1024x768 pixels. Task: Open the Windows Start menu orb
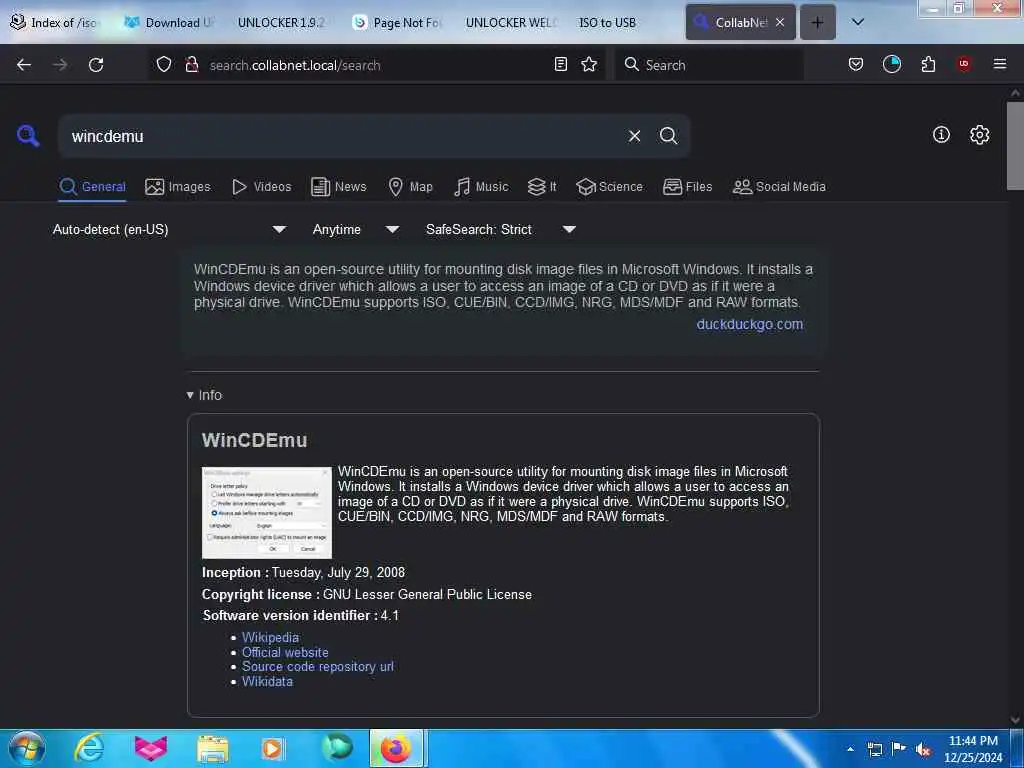point(27,748)
